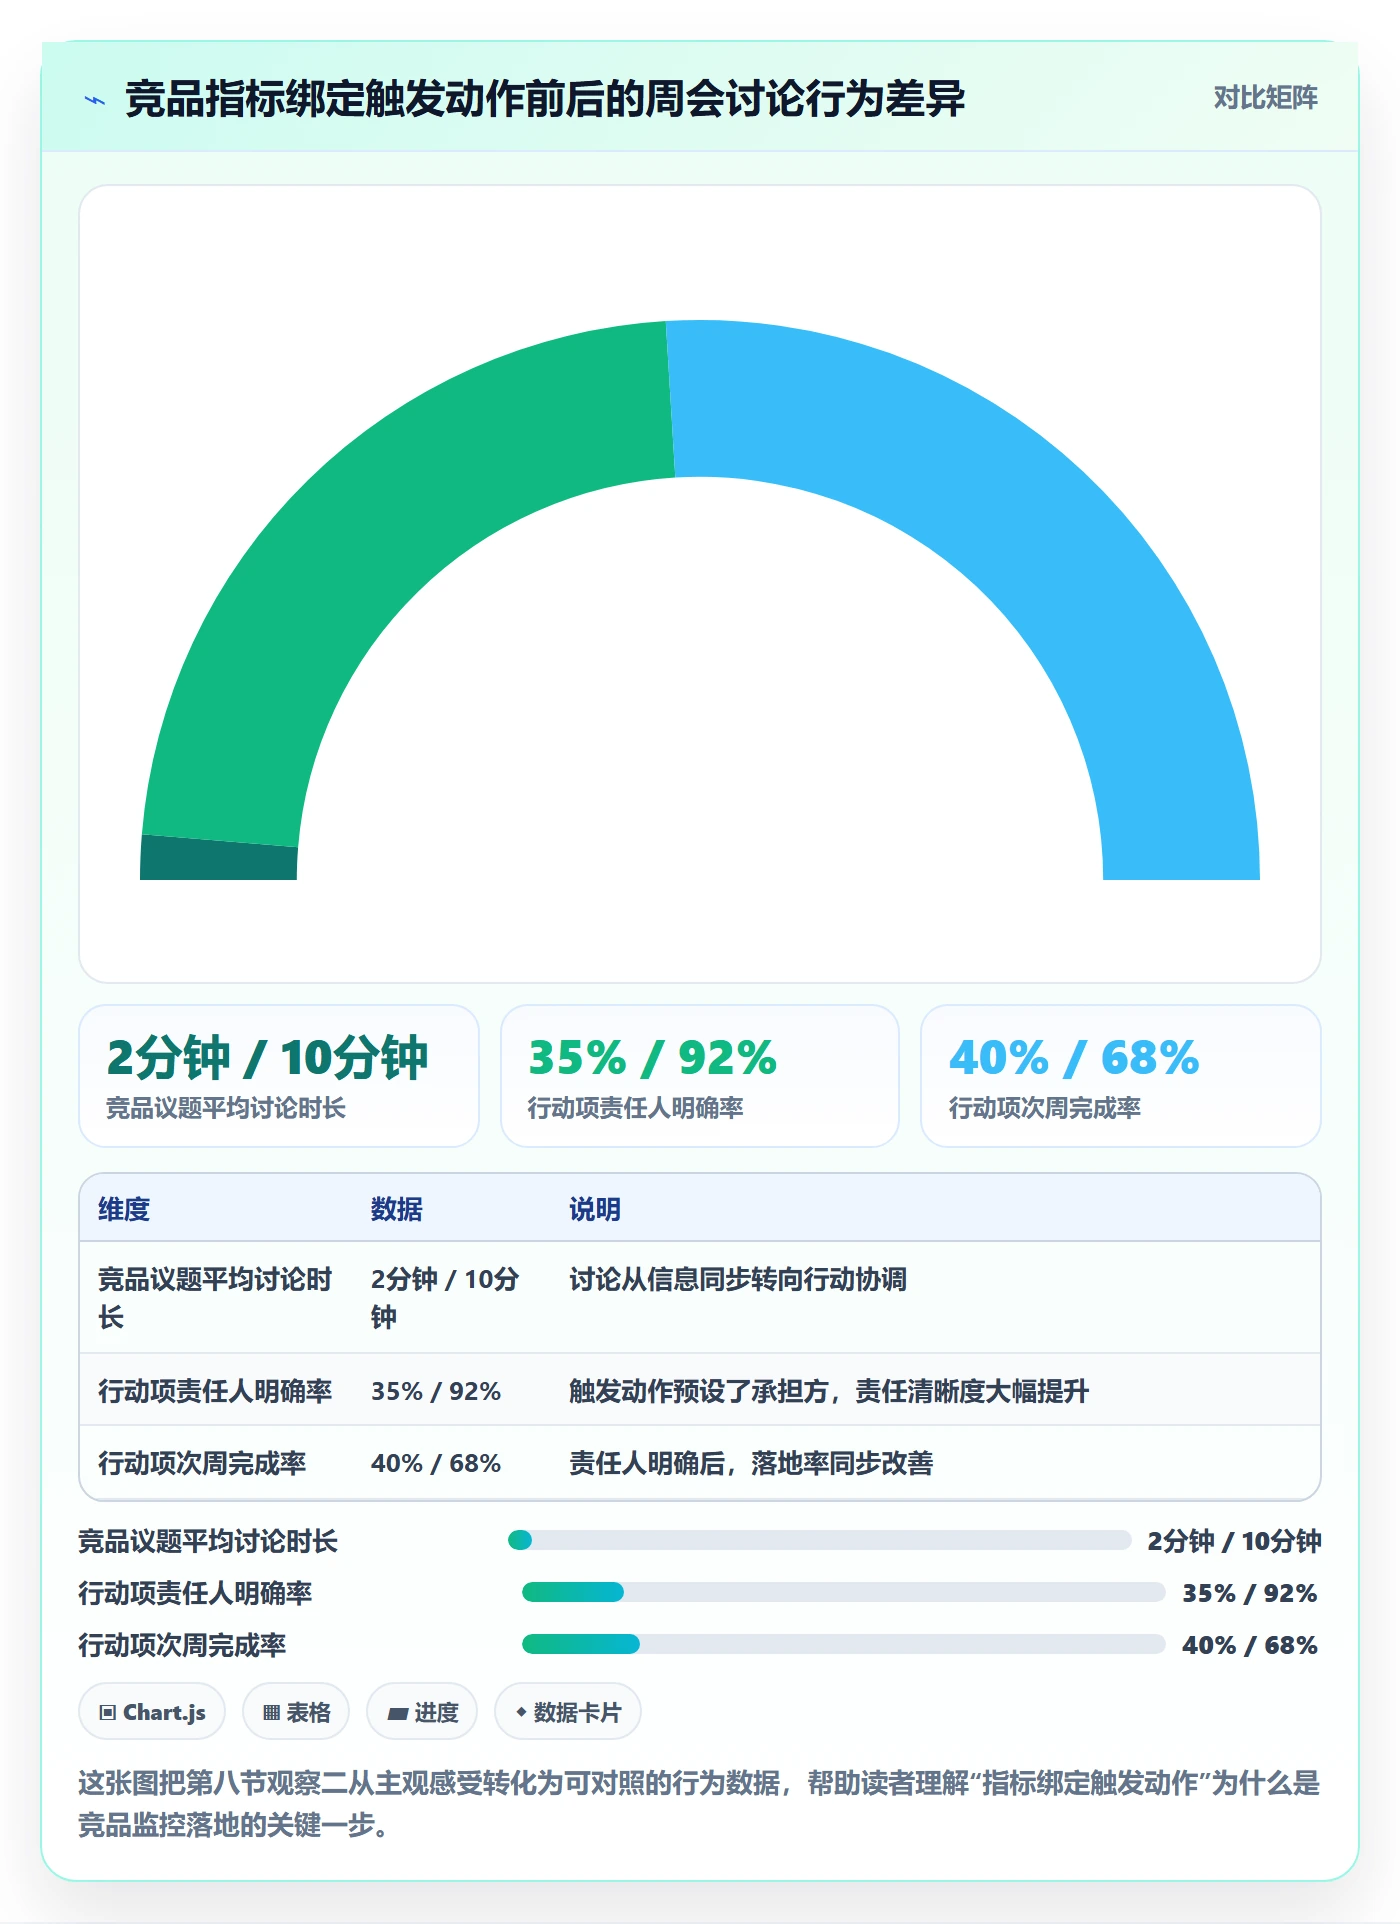
Task: Click the 维度 column header
Action: (x=124, y=1209)
